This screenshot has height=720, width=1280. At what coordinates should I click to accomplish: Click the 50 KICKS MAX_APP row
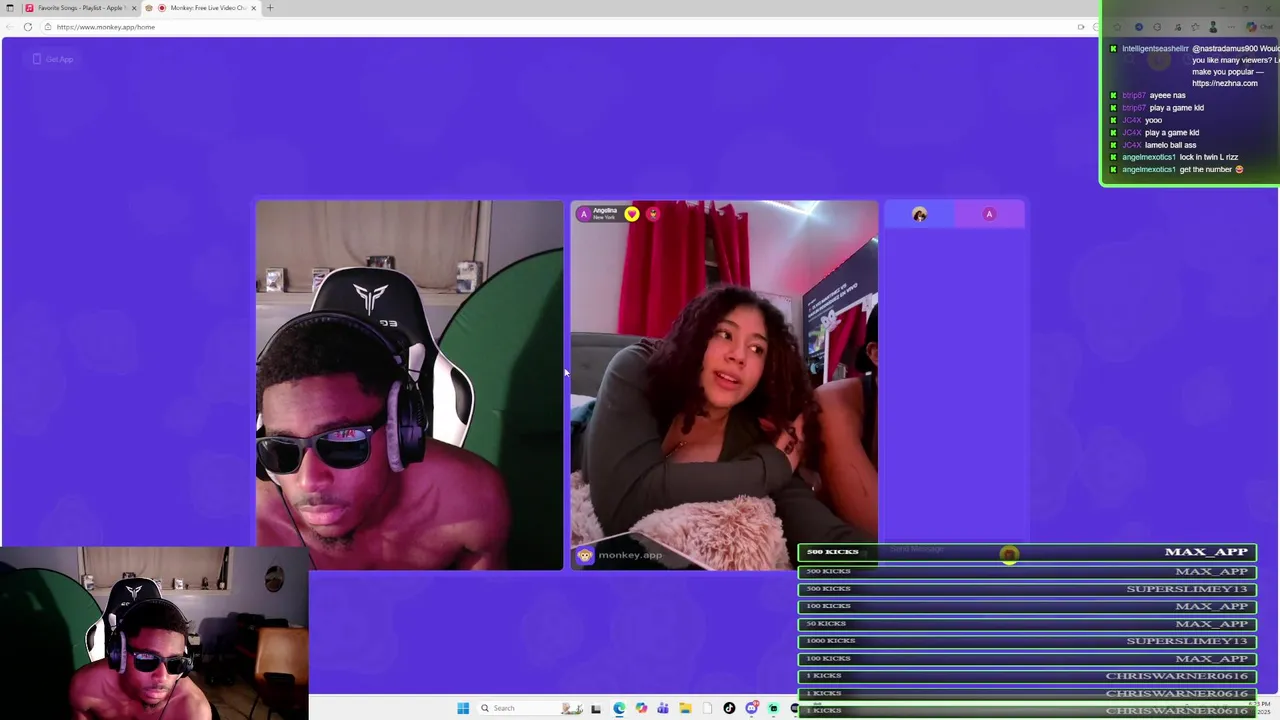click(x=1027, y=624)
